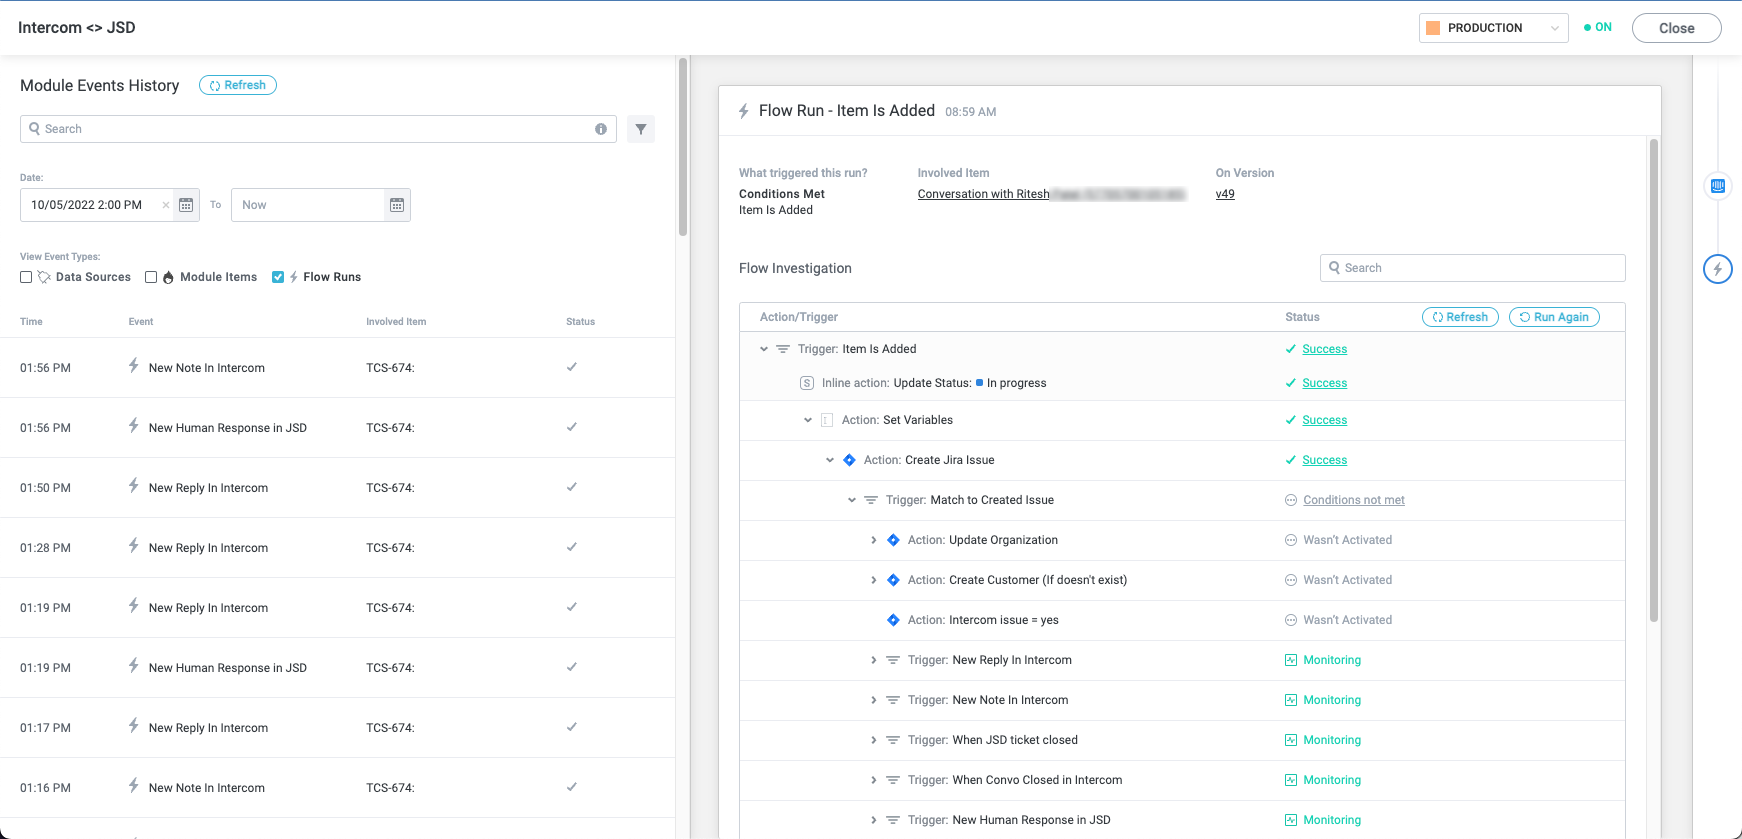
Task: Uncheck the Flow Runs checkbox
Action: point(278,277)
